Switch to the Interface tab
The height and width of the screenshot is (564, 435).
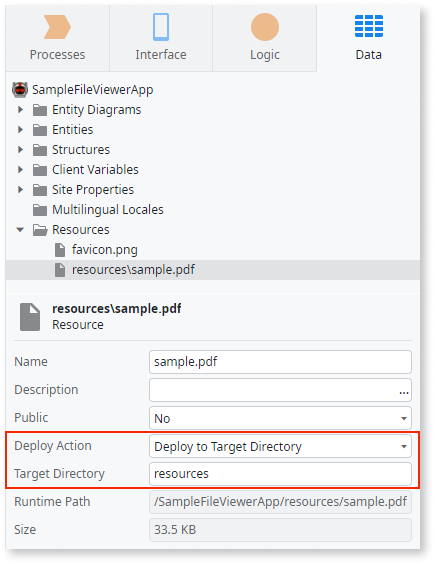161,38
